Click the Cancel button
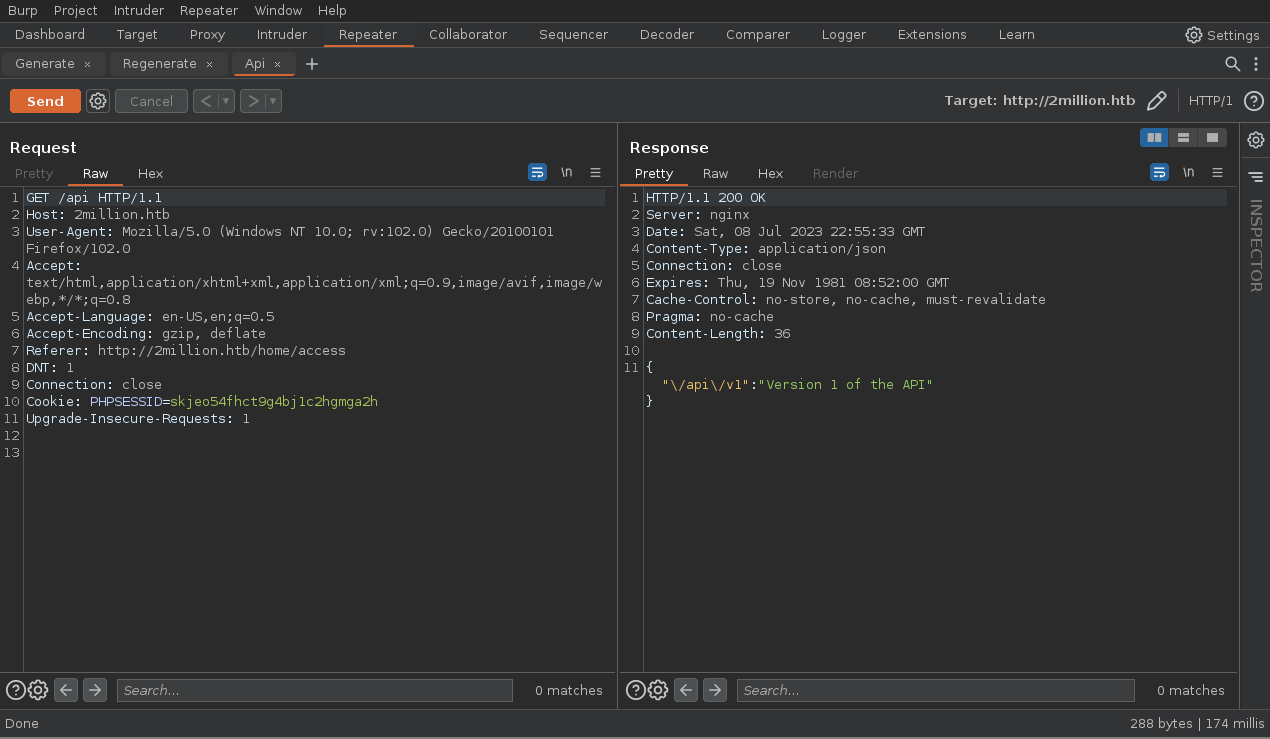The image size is (1270, 739). pos(151,101)
